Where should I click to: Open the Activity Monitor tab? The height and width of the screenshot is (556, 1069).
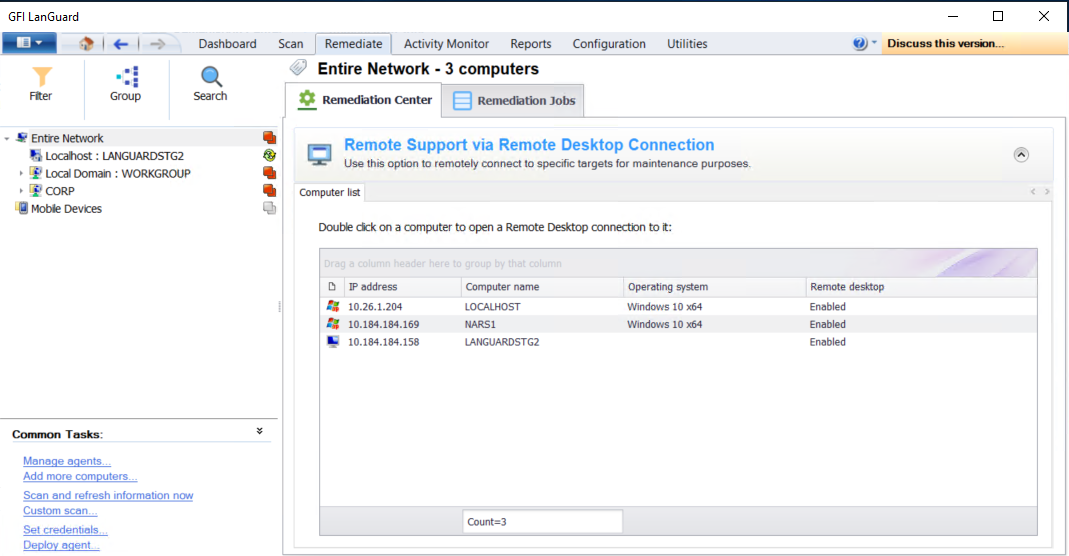pyautogui.click(x=446, y=44)
